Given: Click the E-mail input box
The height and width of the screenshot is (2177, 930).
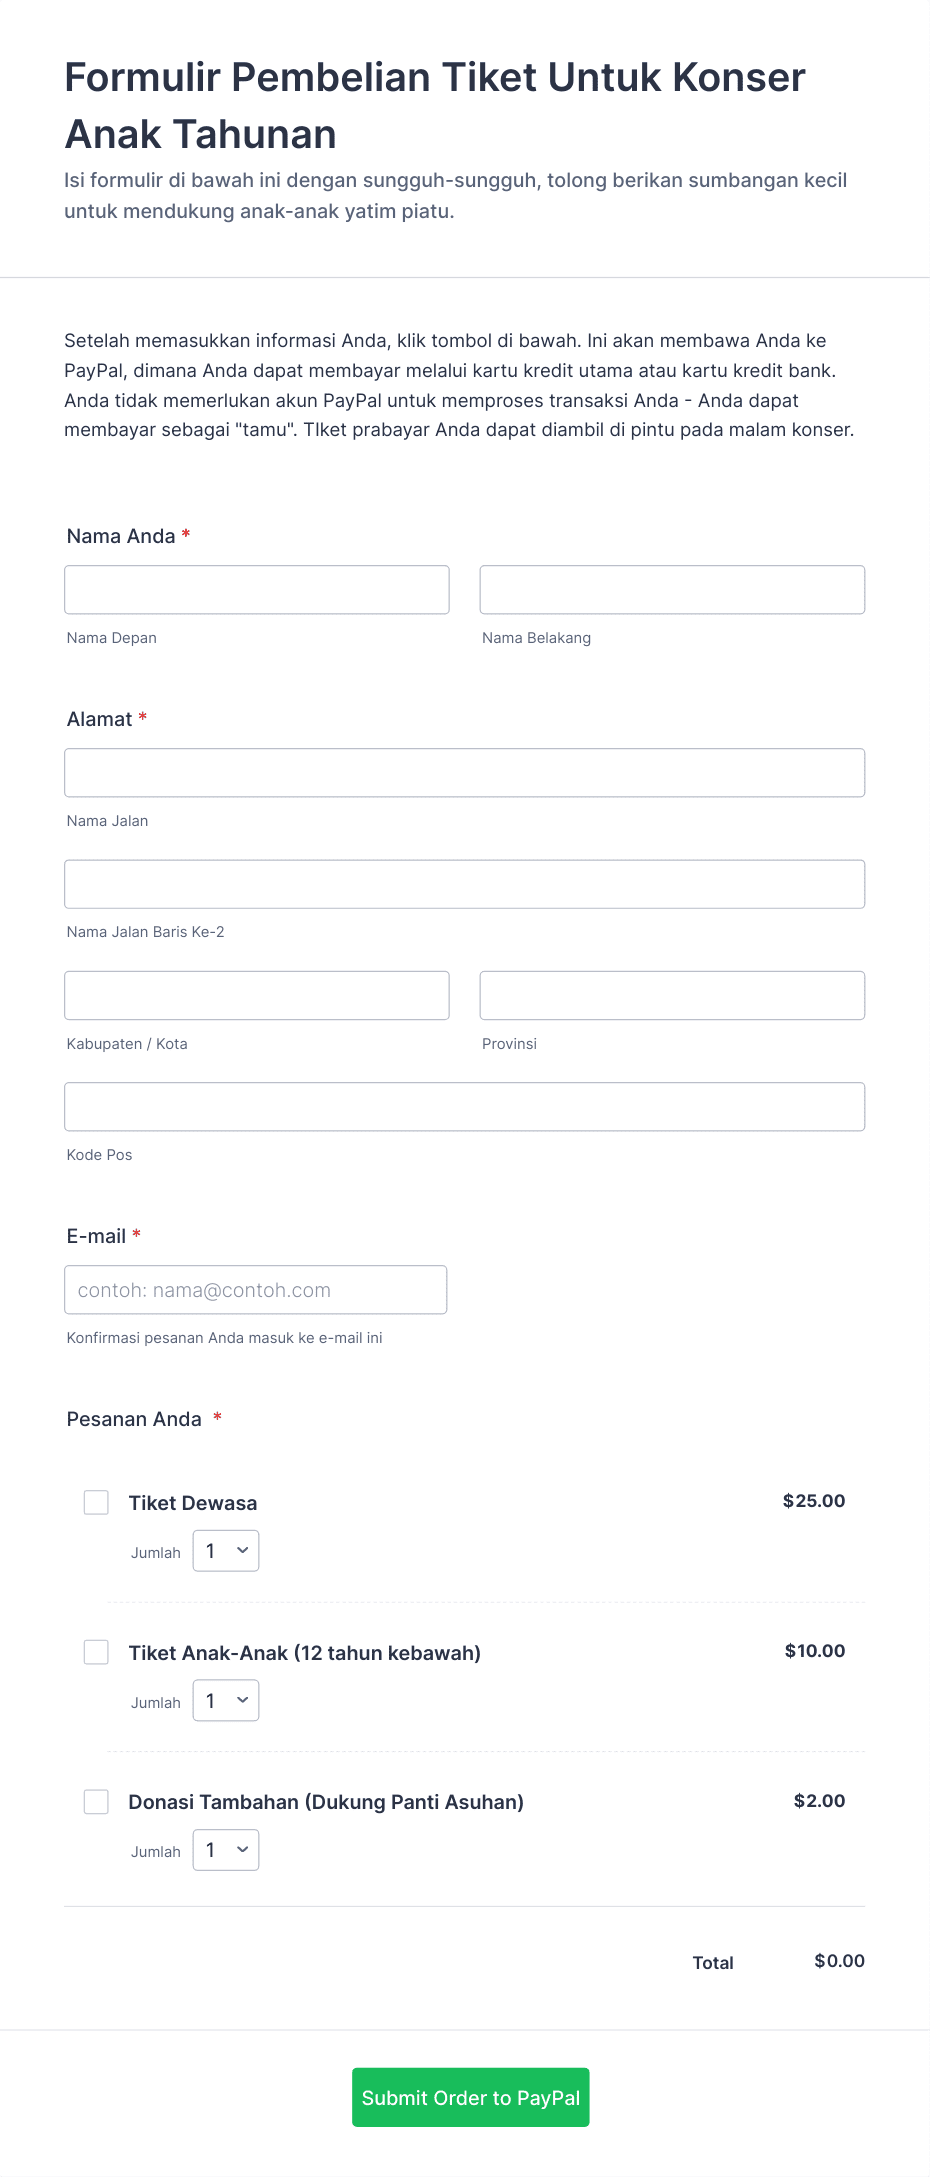Looking at the screenshot, I should [x=256, y=1290].
